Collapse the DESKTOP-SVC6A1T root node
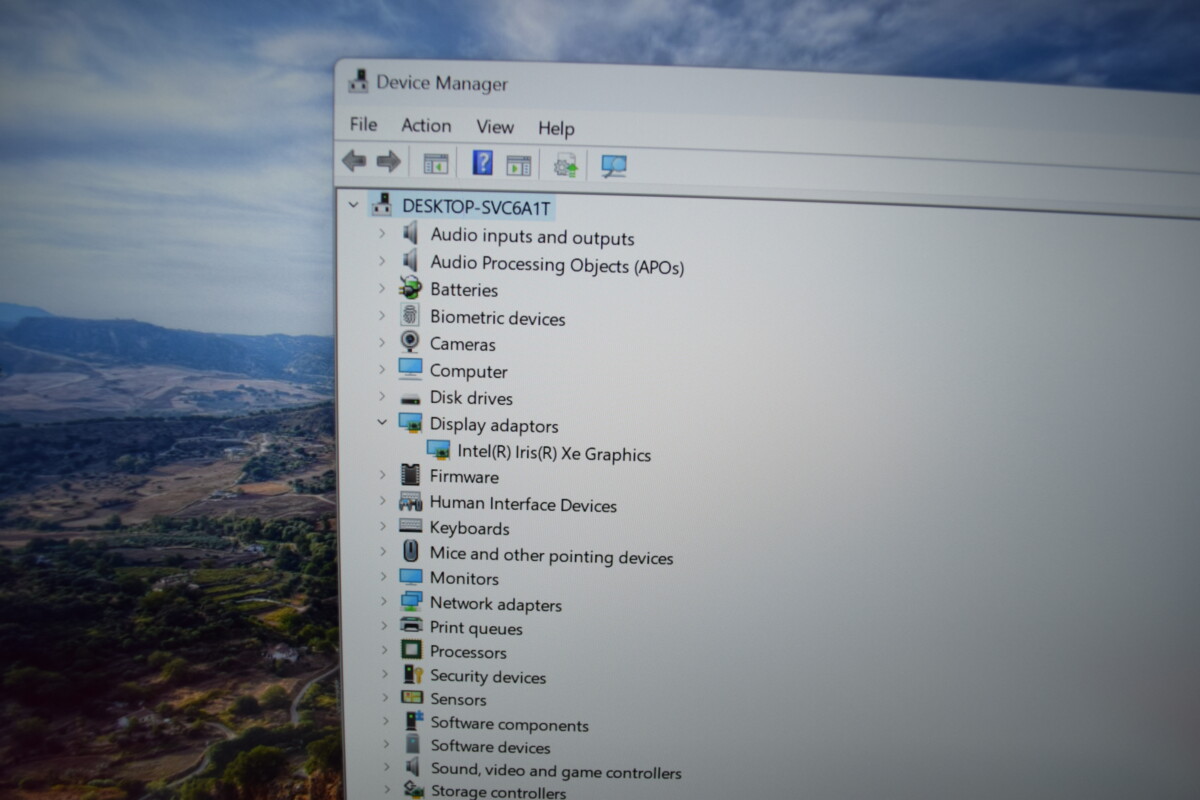 (x=352, y=205)
